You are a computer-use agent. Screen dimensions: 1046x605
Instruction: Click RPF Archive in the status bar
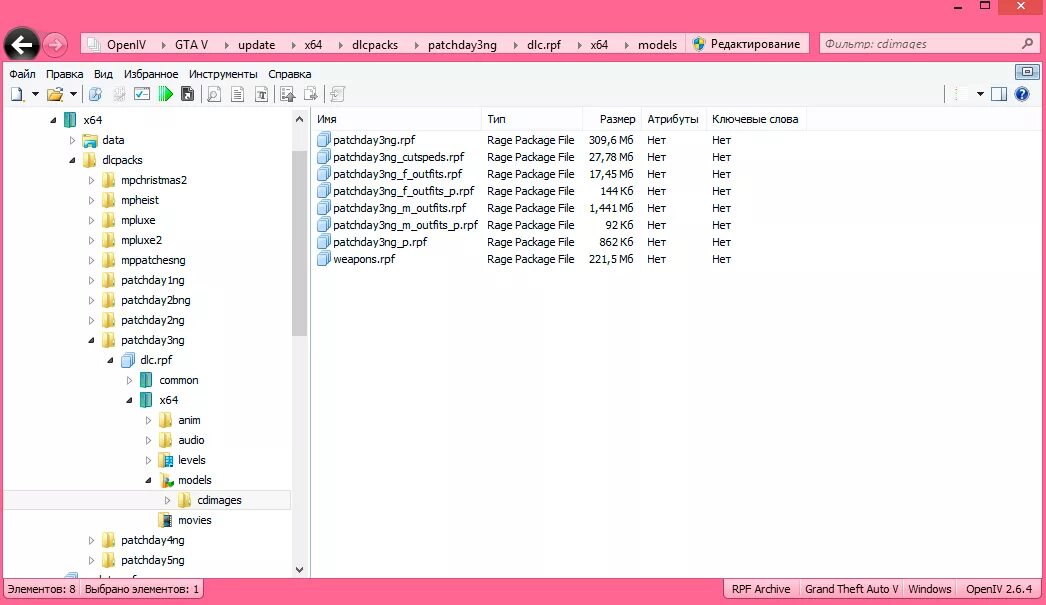(x=760, y=589)
